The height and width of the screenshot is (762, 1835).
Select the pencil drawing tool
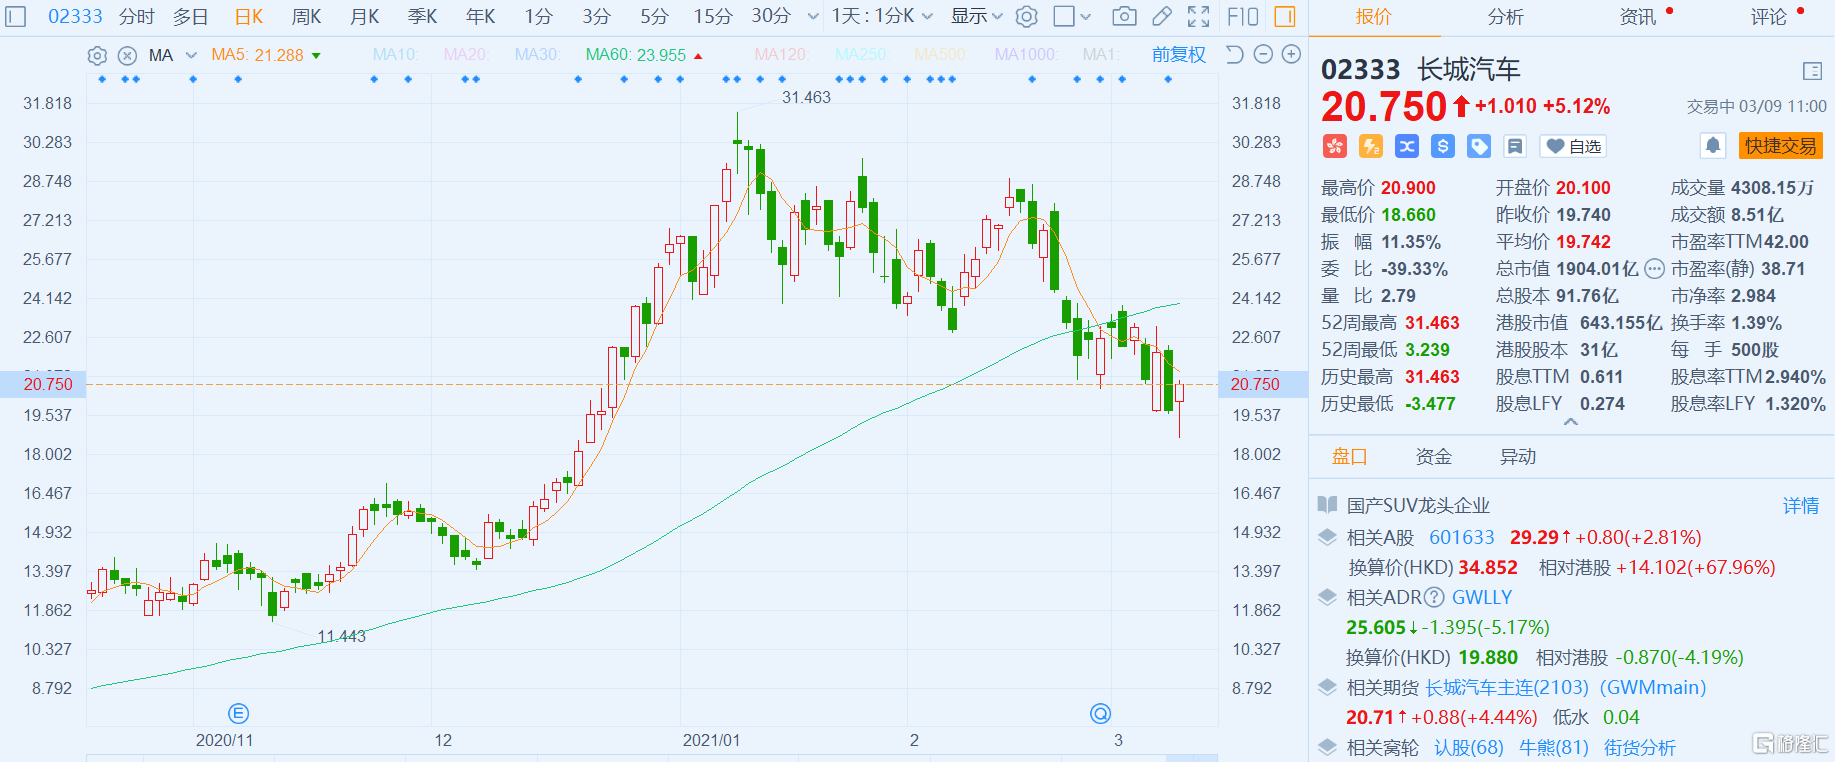point(1161,16)
